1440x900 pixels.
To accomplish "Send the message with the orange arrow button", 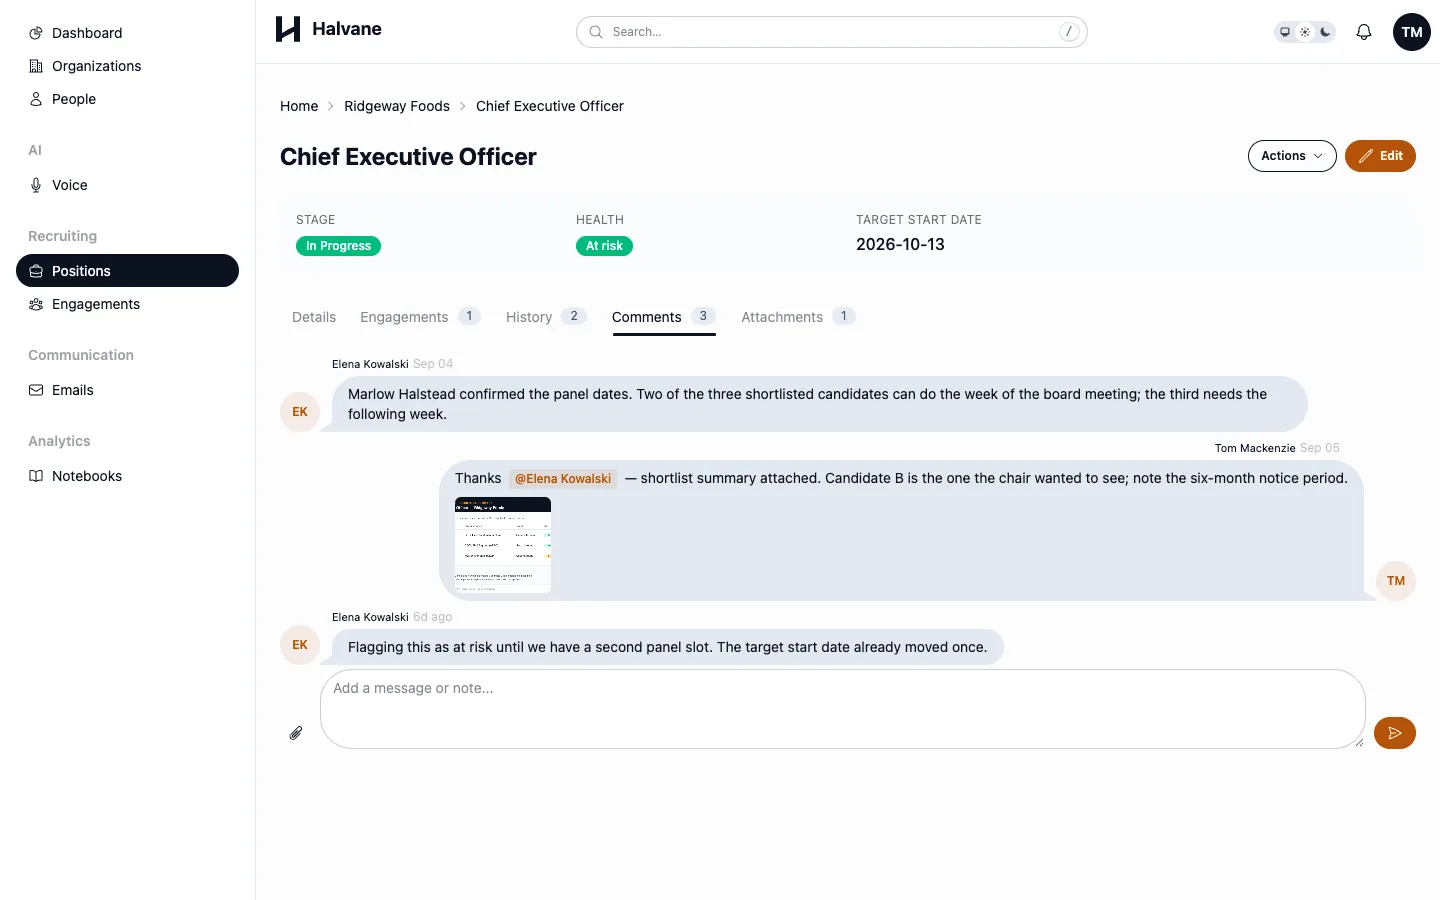I will [x=1395, y=733].
